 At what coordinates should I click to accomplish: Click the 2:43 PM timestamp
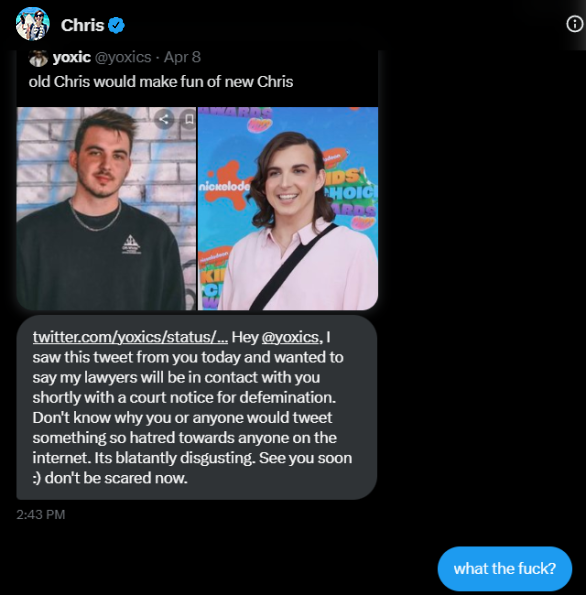[x=41, y=515]
